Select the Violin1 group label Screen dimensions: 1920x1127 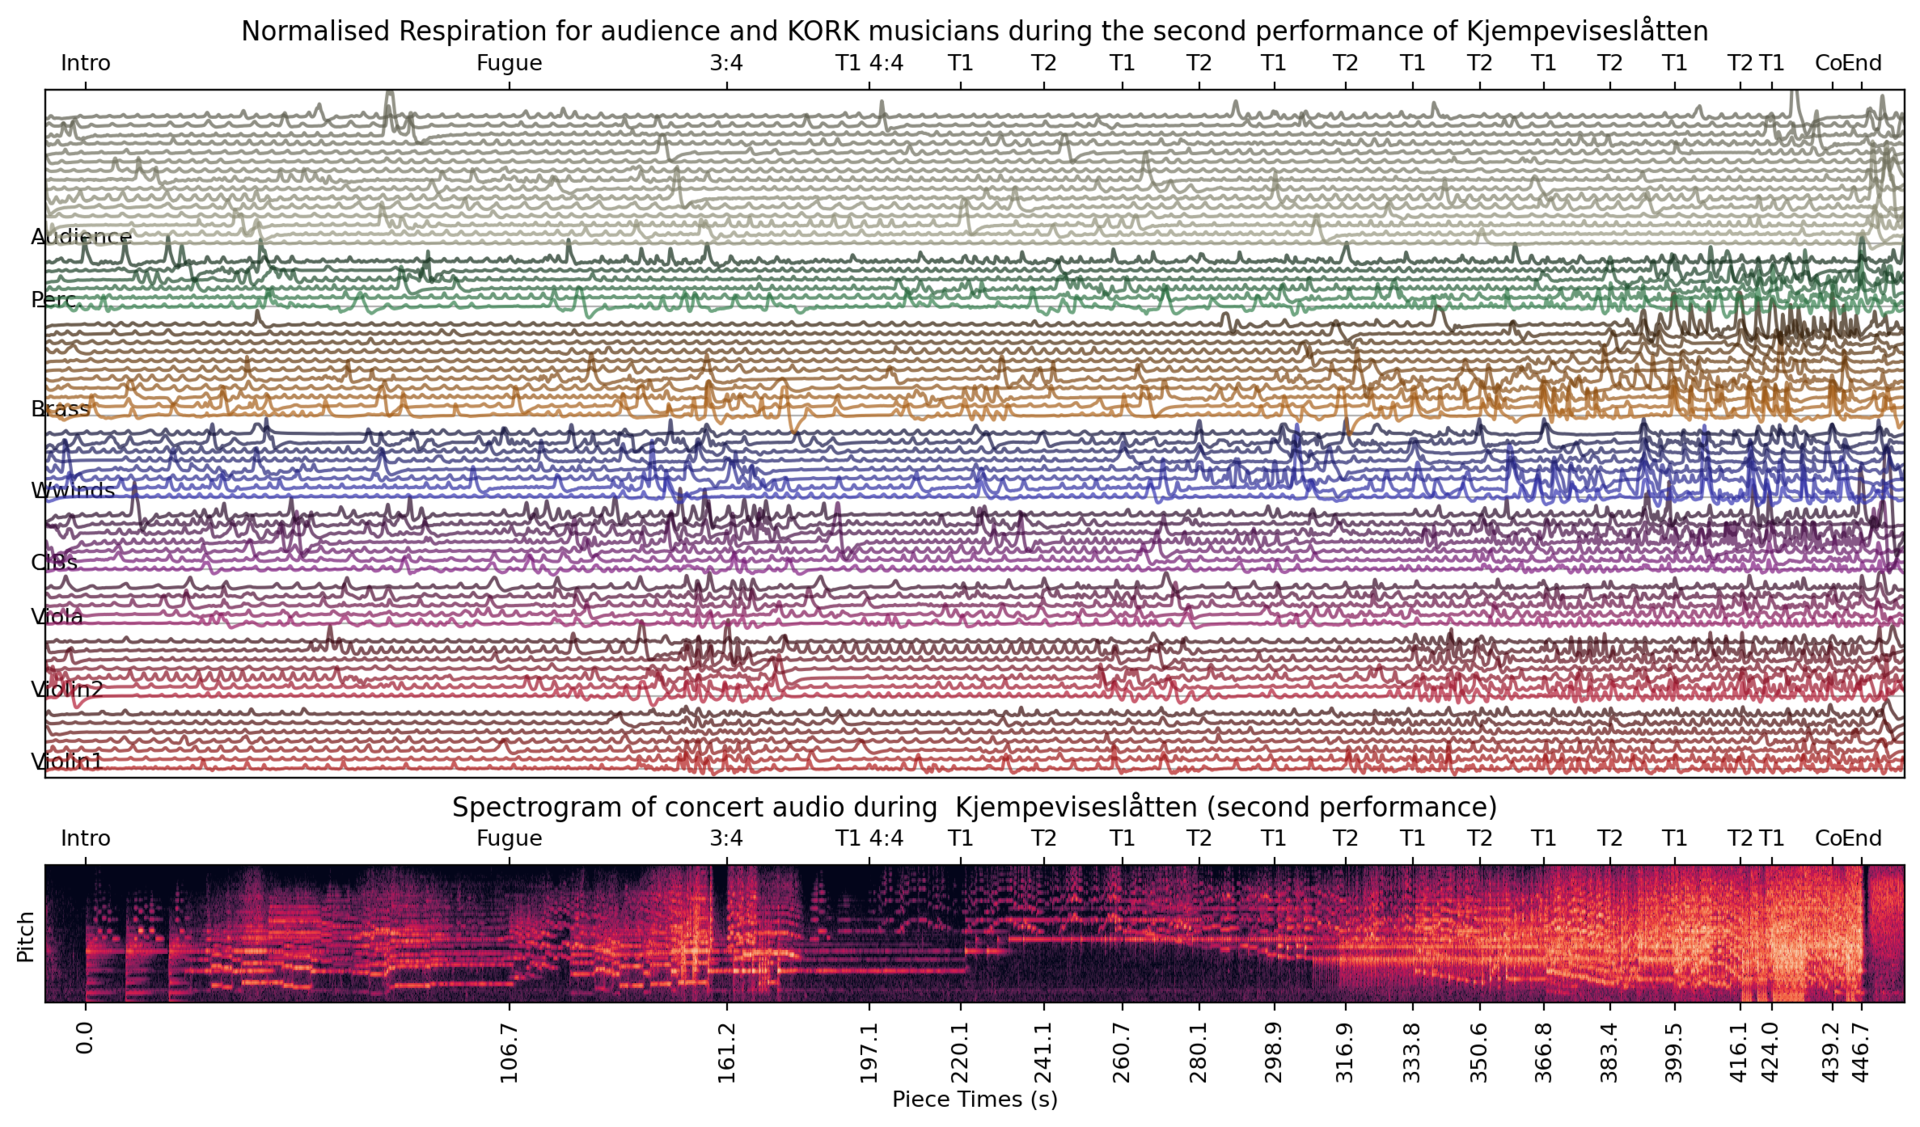[67, 762]
